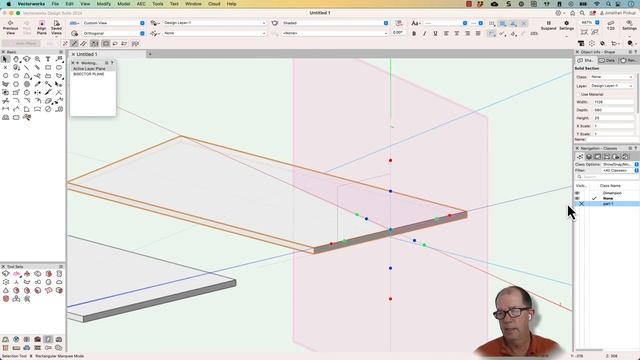The height and width of the screenshot is (360, 640).
Task: Switch to Sheet Layers tab icon in Navigation
Action: pos(598,157)
